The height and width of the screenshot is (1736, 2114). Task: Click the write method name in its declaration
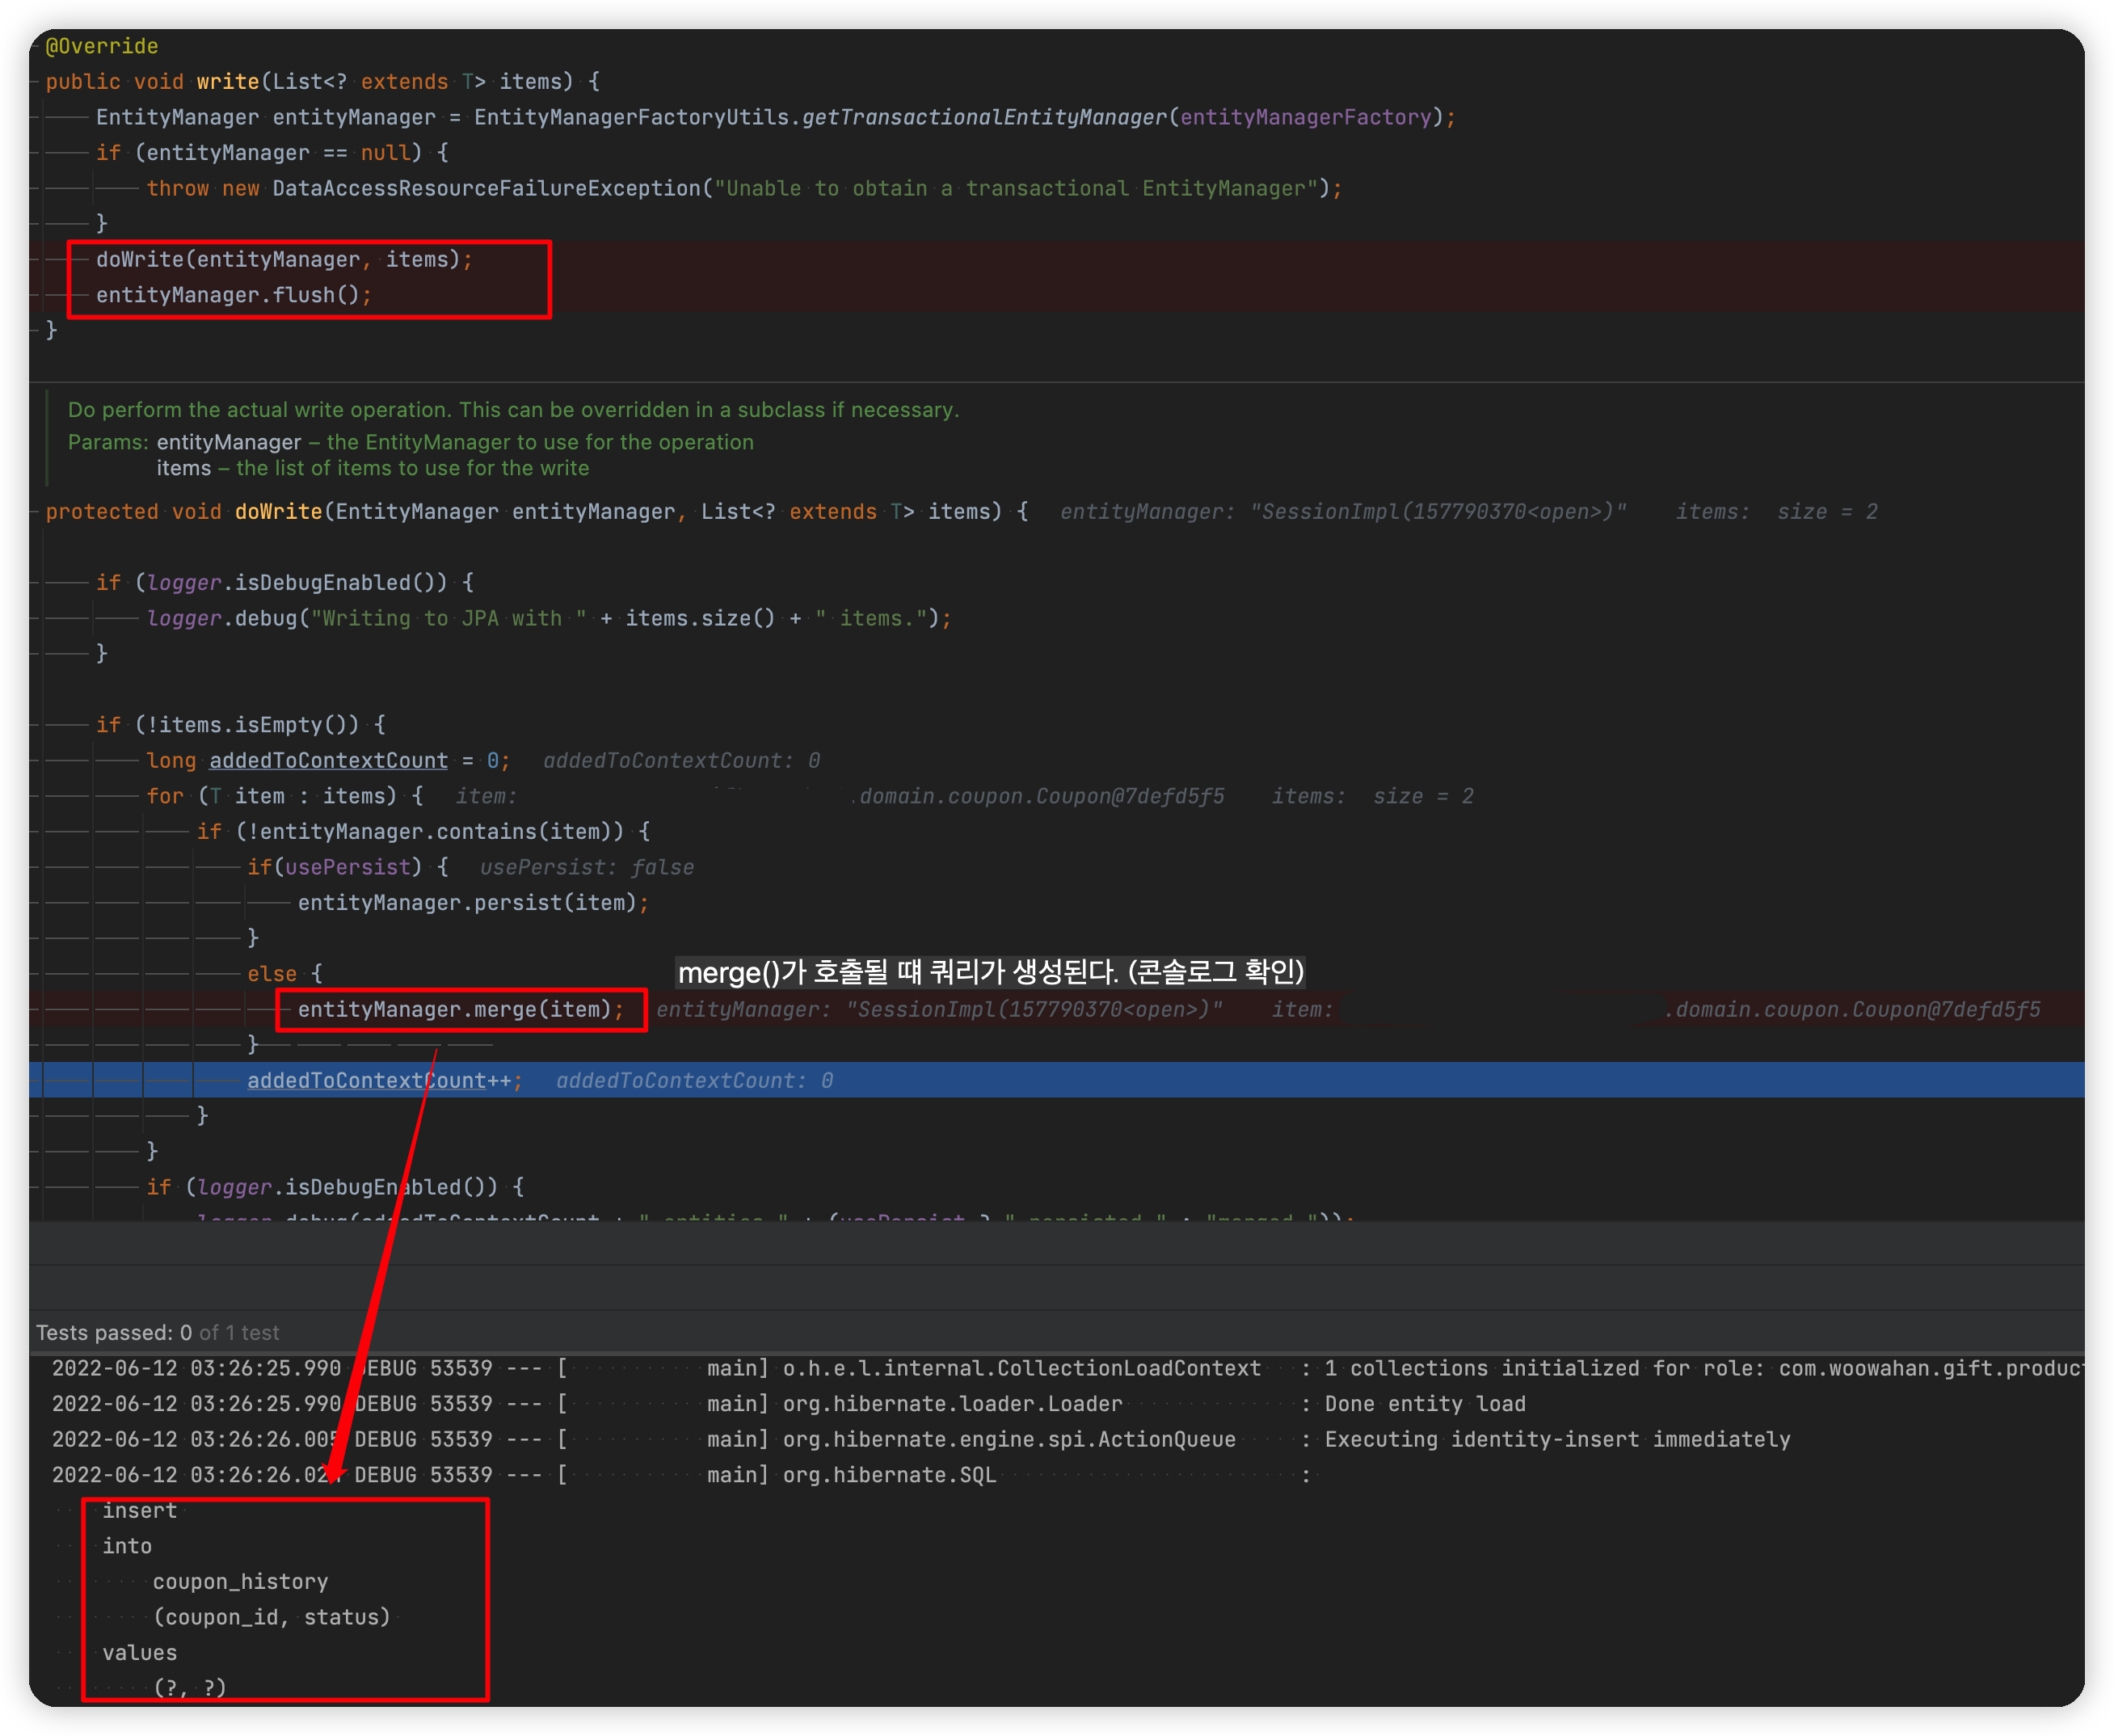[227, 82]
